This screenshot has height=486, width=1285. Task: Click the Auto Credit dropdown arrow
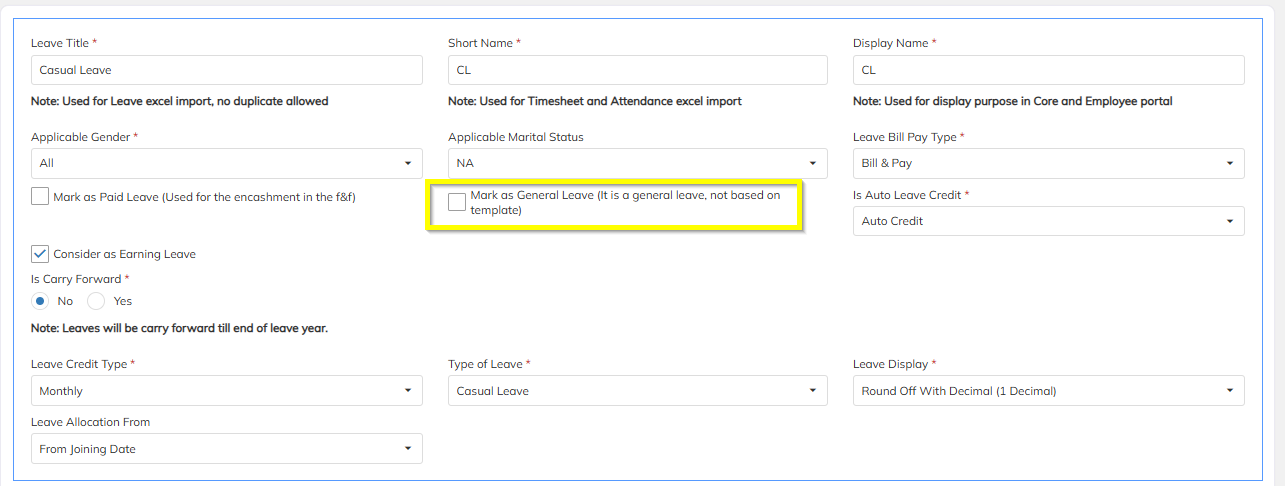(x=1229, y=221)
